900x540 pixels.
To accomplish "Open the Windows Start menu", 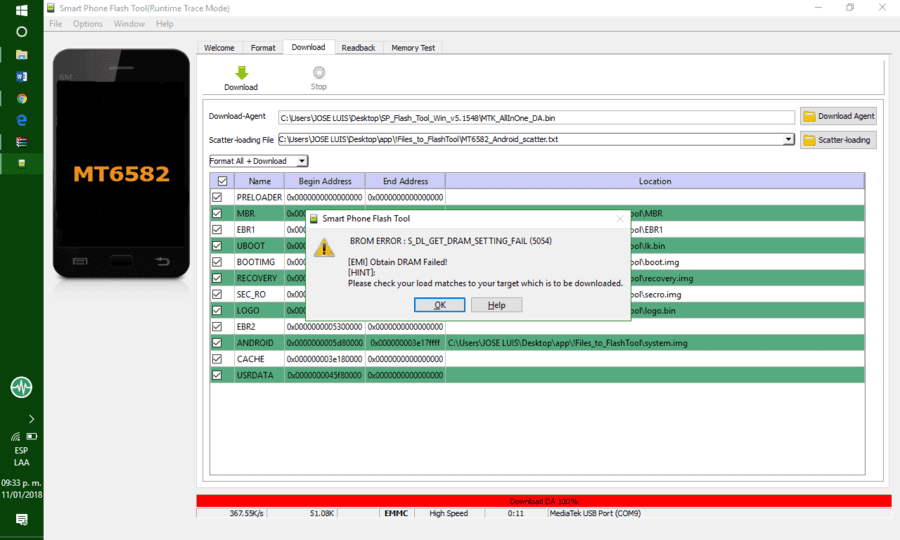I will click(22, 10).
